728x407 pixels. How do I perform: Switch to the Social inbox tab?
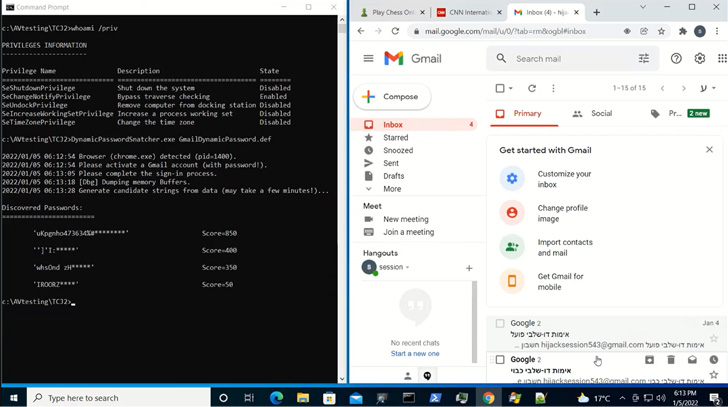pos(592,114)
